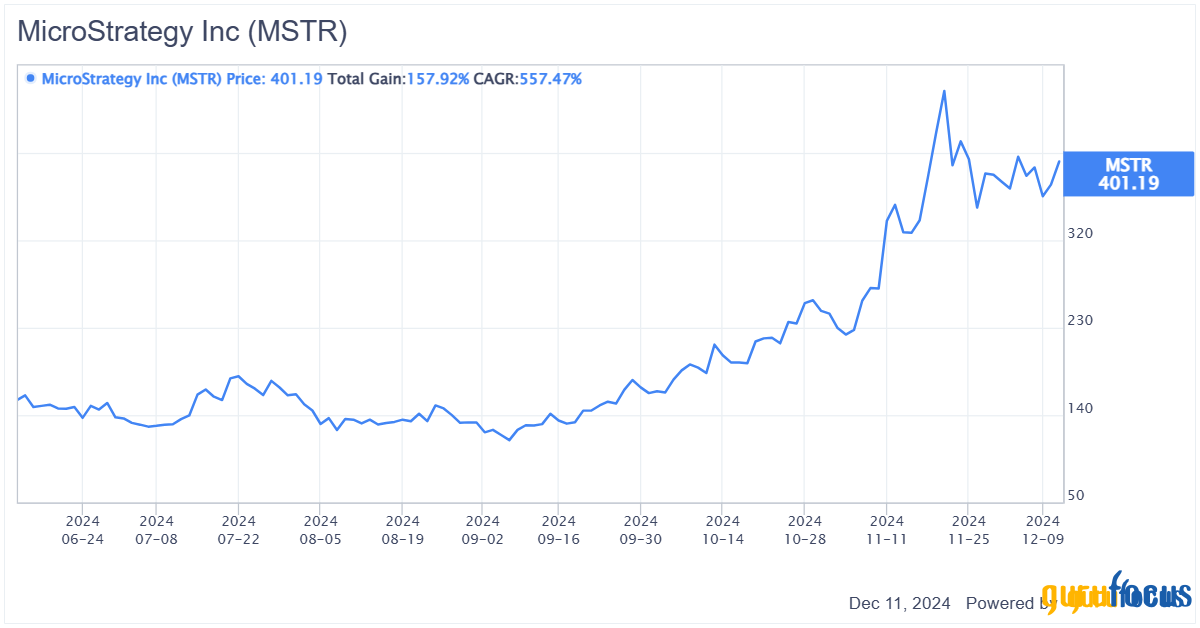The height and width of the screenshot is (628, 1200).
Task: Select the Total Gain 157.92% legend value
Action: click(398, 78)
